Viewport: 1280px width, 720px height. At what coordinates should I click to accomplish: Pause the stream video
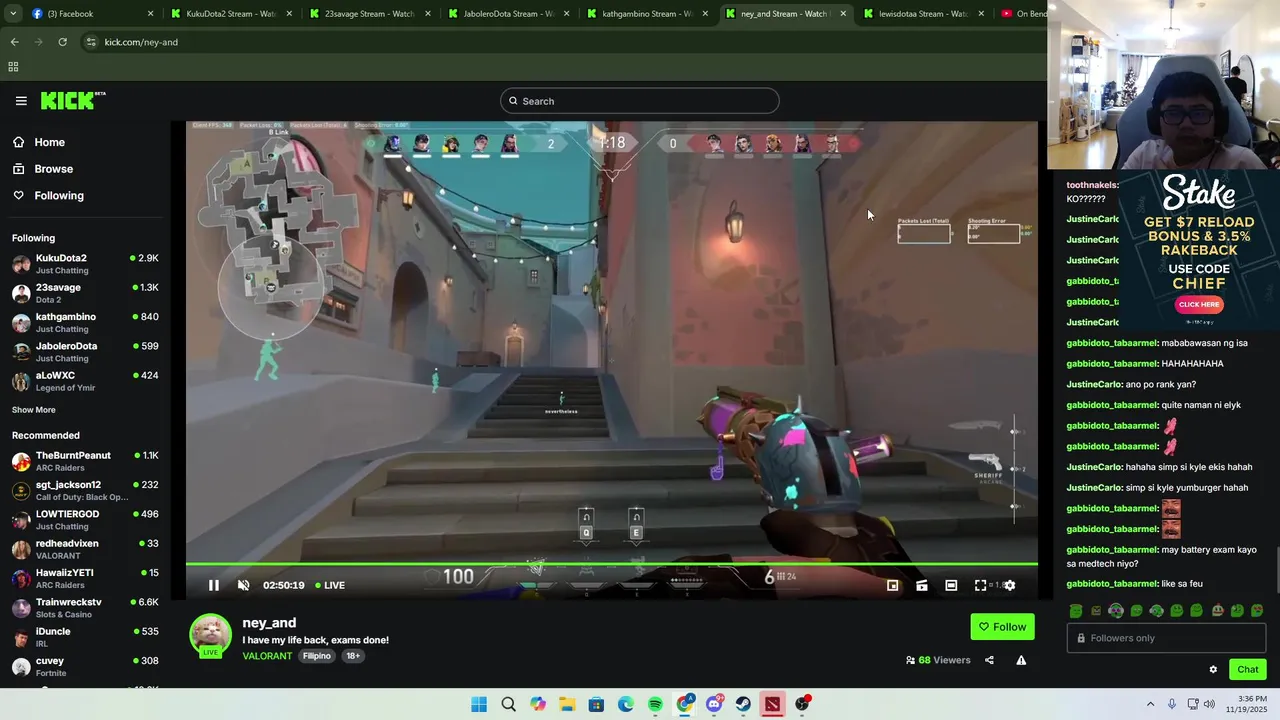point(213,585)
